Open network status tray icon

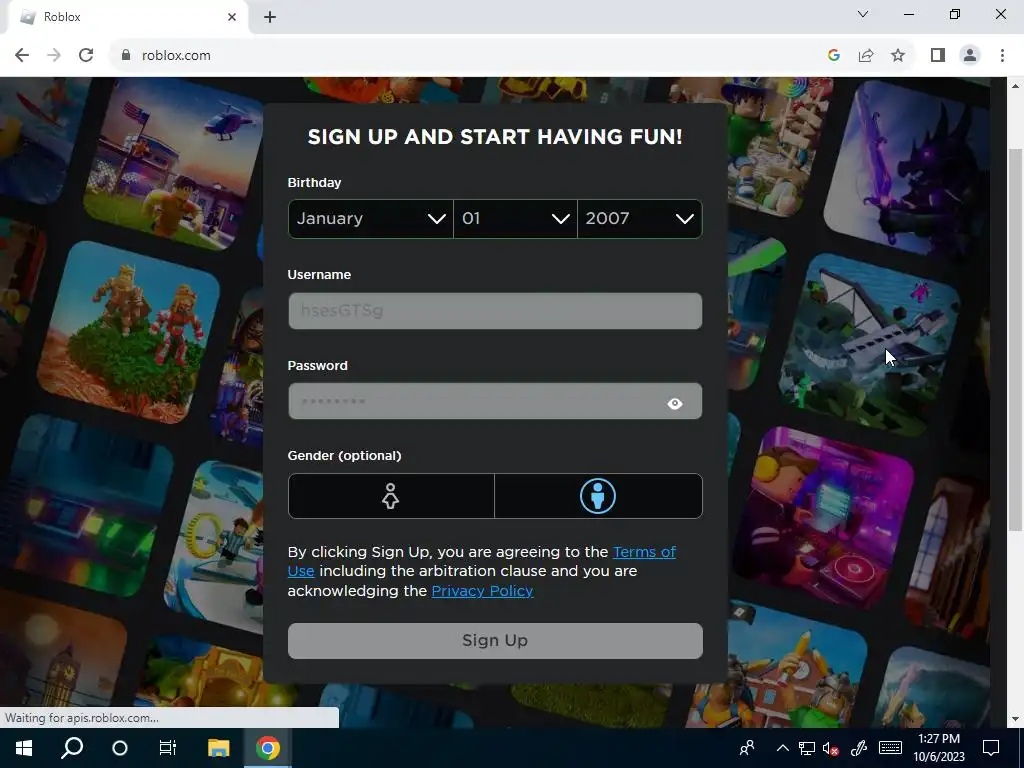click(x=807, y=748)
